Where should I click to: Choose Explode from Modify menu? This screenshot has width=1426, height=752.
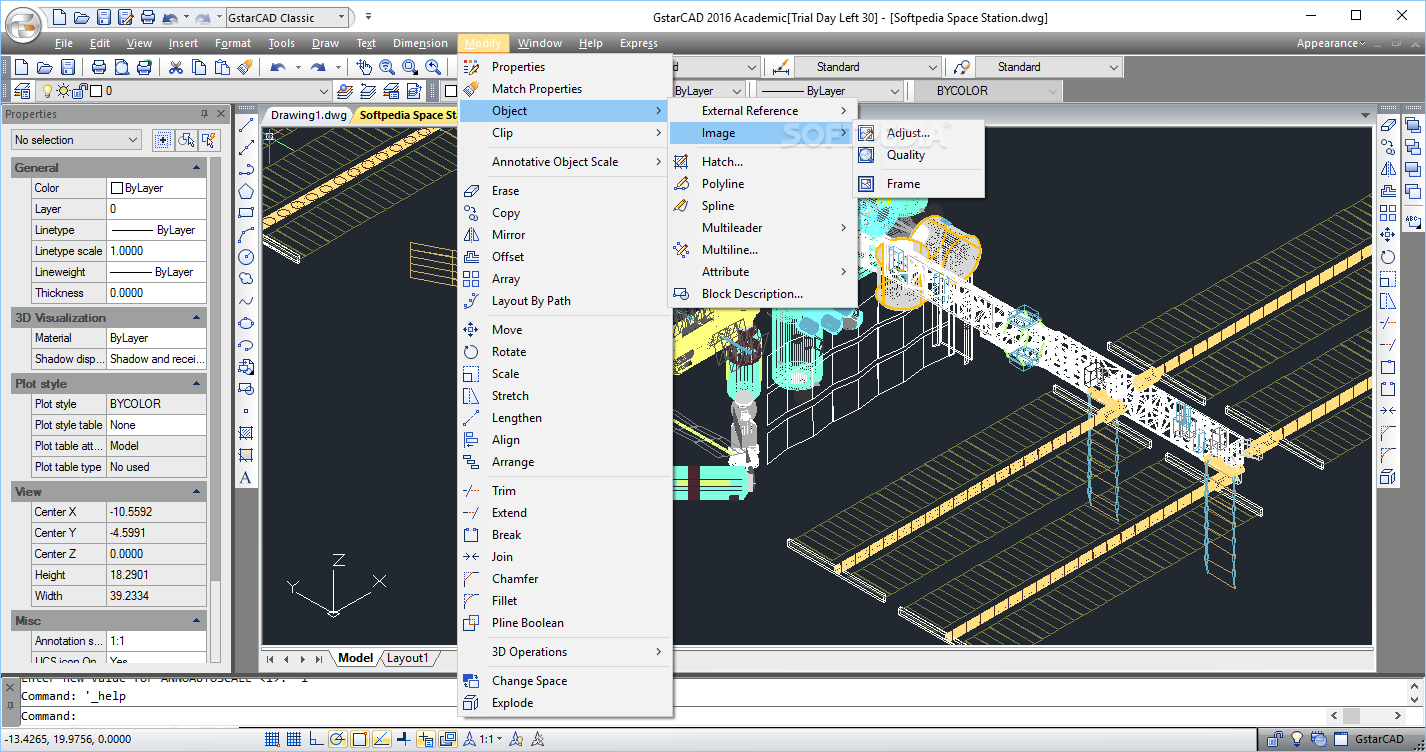(563, 703)
